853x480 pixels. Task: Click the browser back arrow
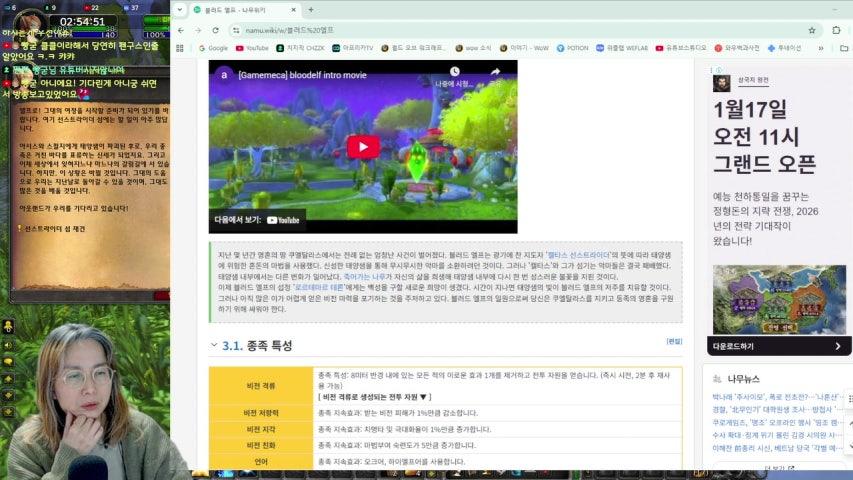(x=181, y=30)
